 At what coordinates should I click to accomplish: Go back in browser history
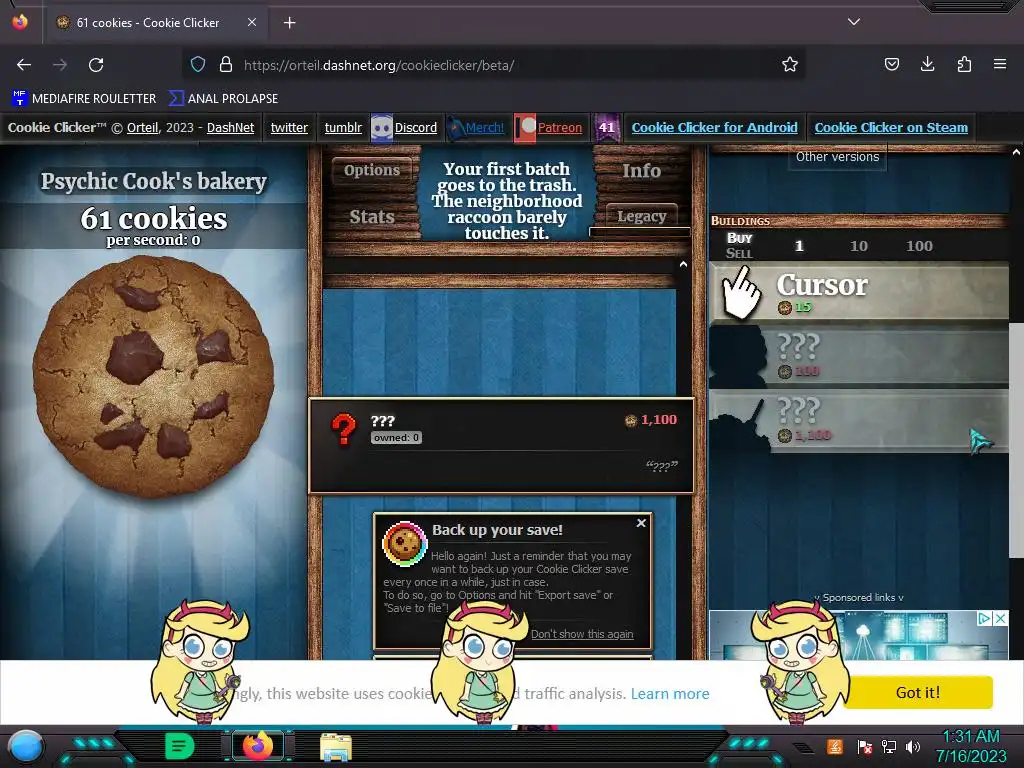tap(24, 65)
